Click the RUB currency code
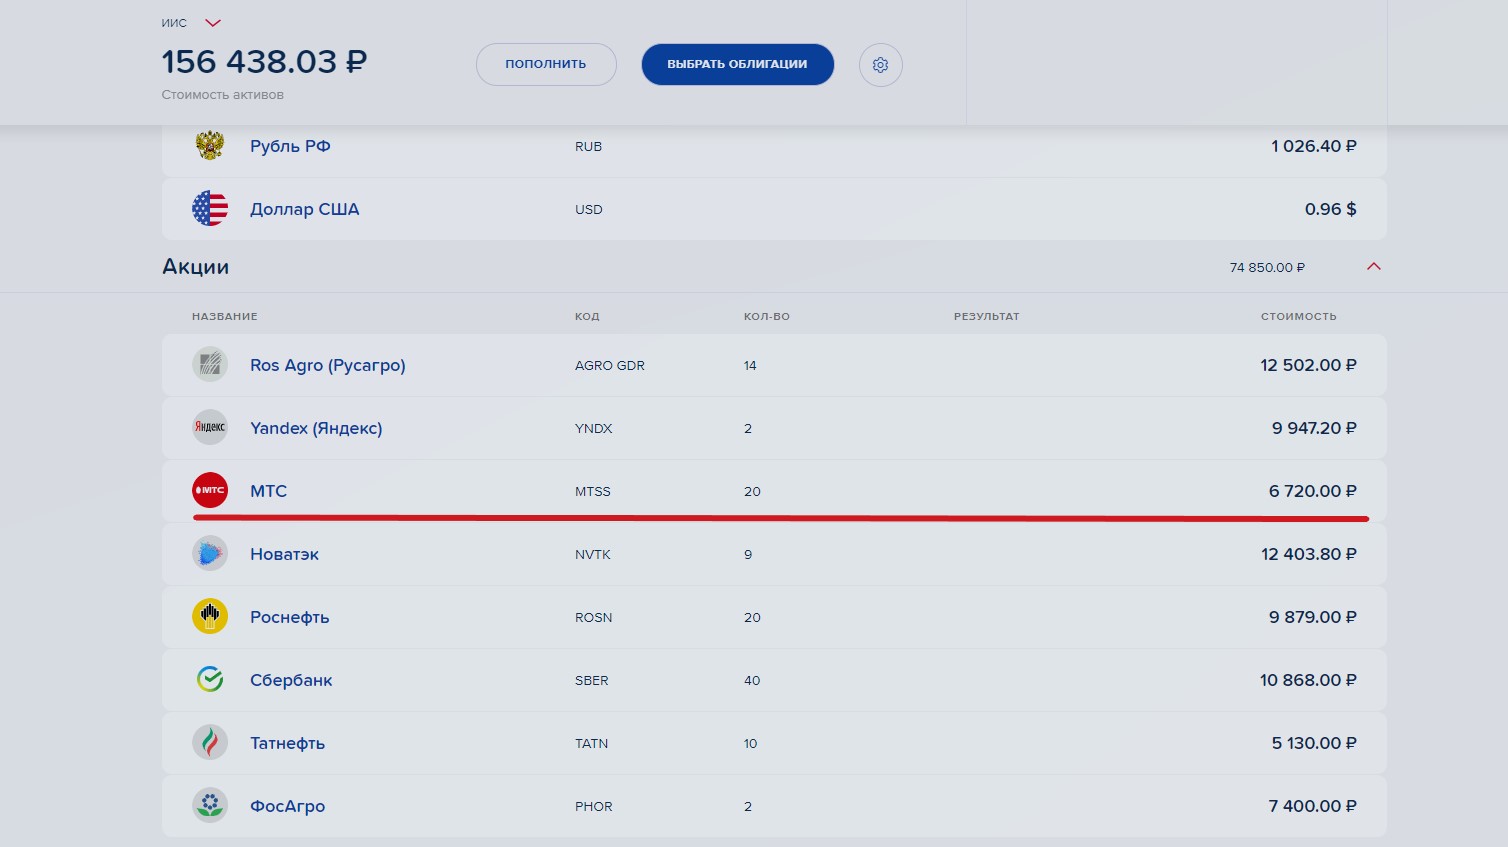 588,146
